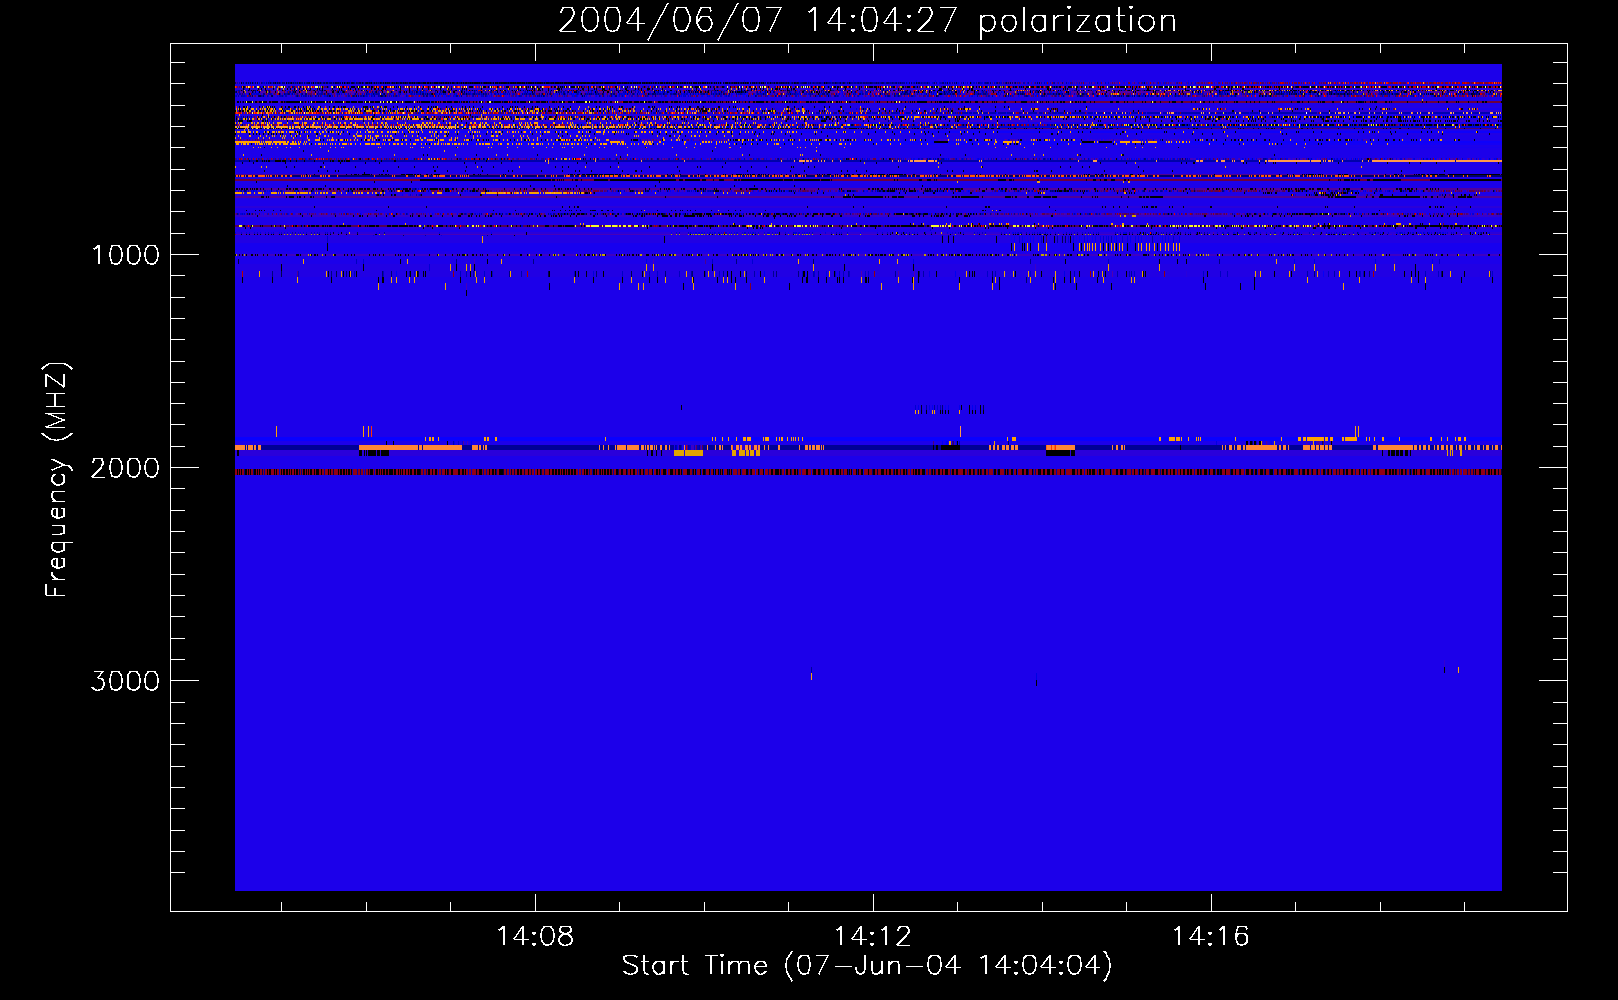Click the '14:16' time axis label
Viewport: 1618px width, 1000px height.
pos(1211,936)
